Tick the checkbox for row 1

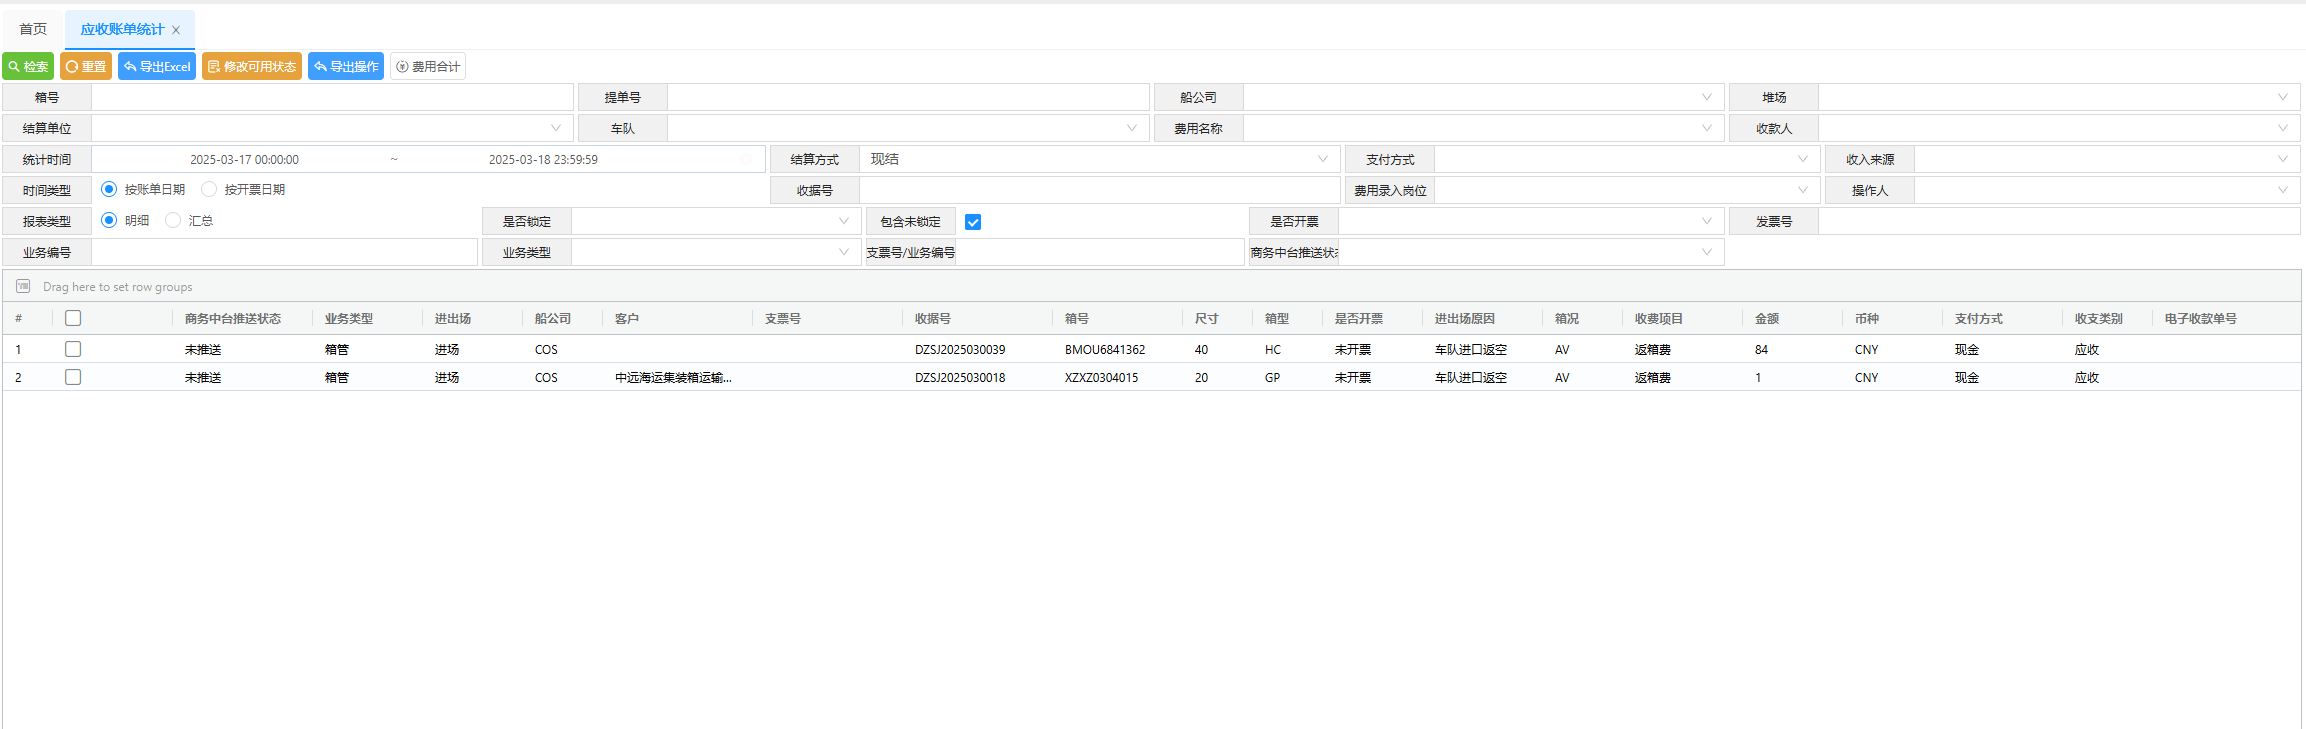[73, 350]
